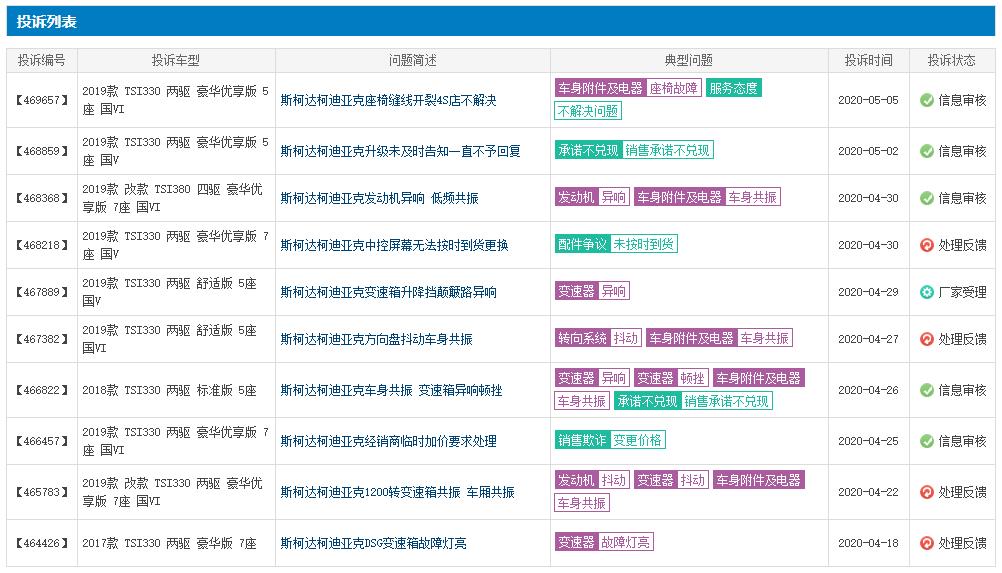Select complaint number 【467889】
Image resolution: width=1002 pixels, height=573 pixels.
[42, 293]
